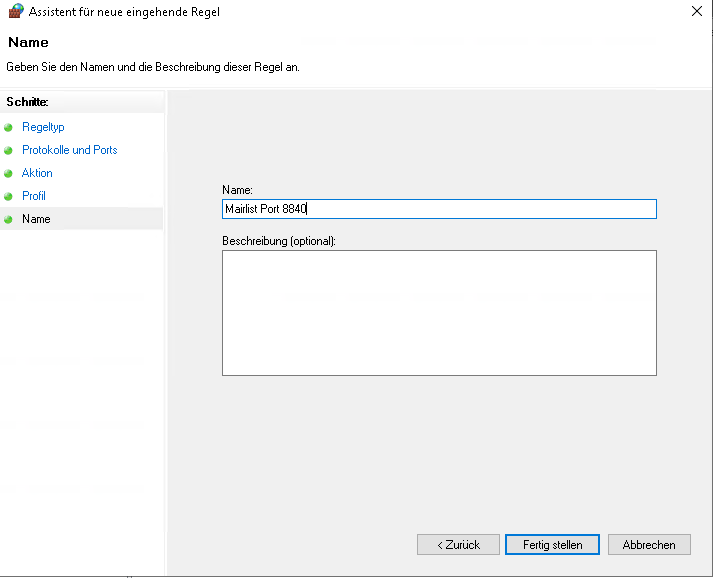Image resolution: width=713 pixels, height=578 pixels.
Task: Open the Protokolle und Ports step
Action: tap(70, 150)
